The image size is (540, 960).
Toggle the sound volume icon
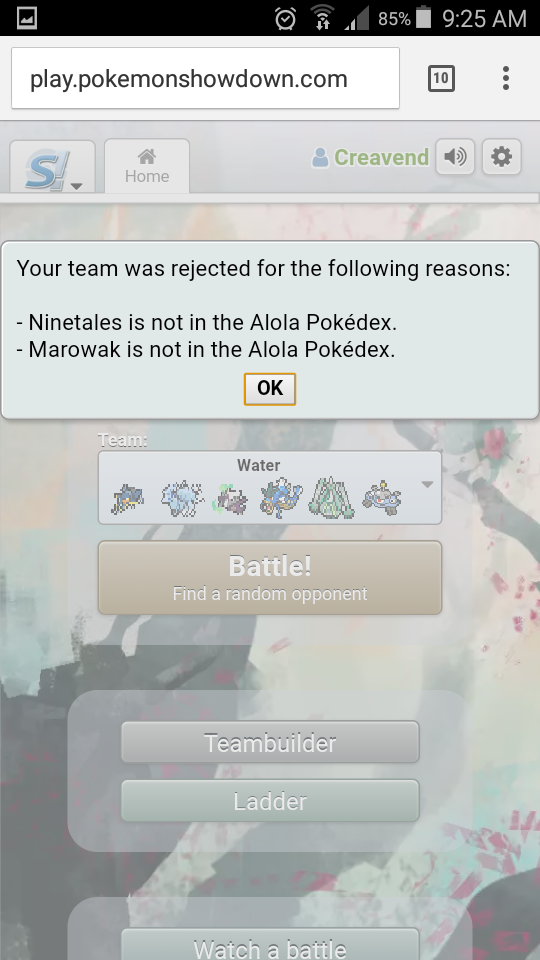pos(455,157)
